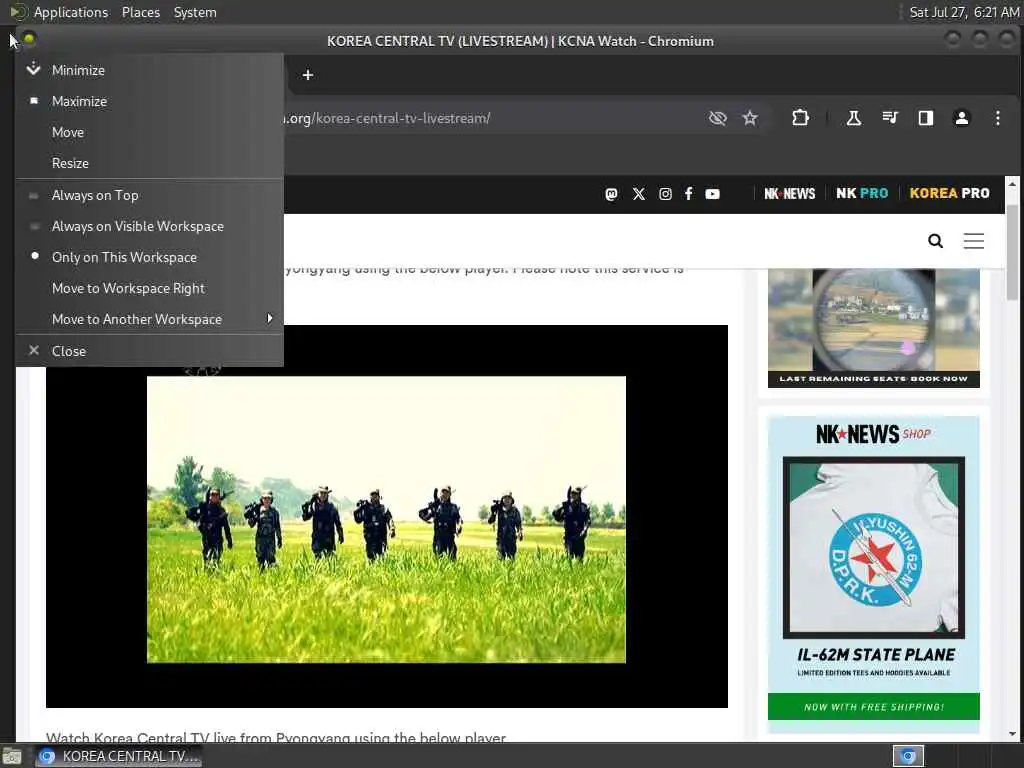Viewport: 1024px width, 768px height.
Task: Open the media controls icon
Action: (889, 118)
